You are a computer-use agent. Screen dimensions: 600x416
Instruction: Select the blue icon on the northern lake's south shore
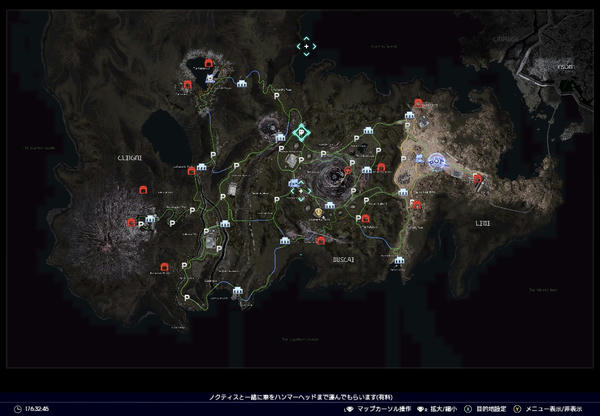(210, 79)
